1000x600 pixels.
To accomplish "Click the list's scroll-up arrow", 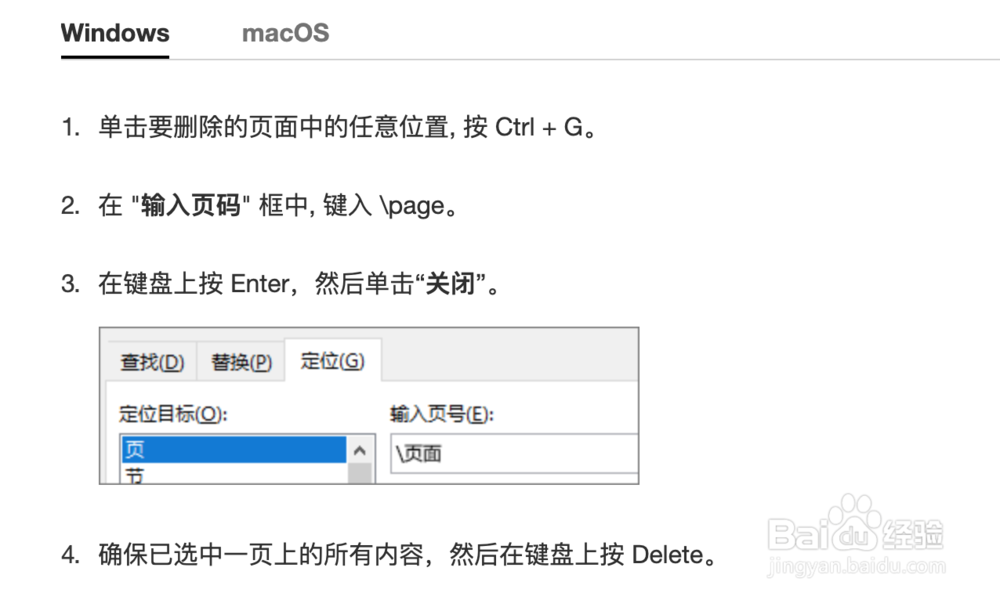I will 360,451.
